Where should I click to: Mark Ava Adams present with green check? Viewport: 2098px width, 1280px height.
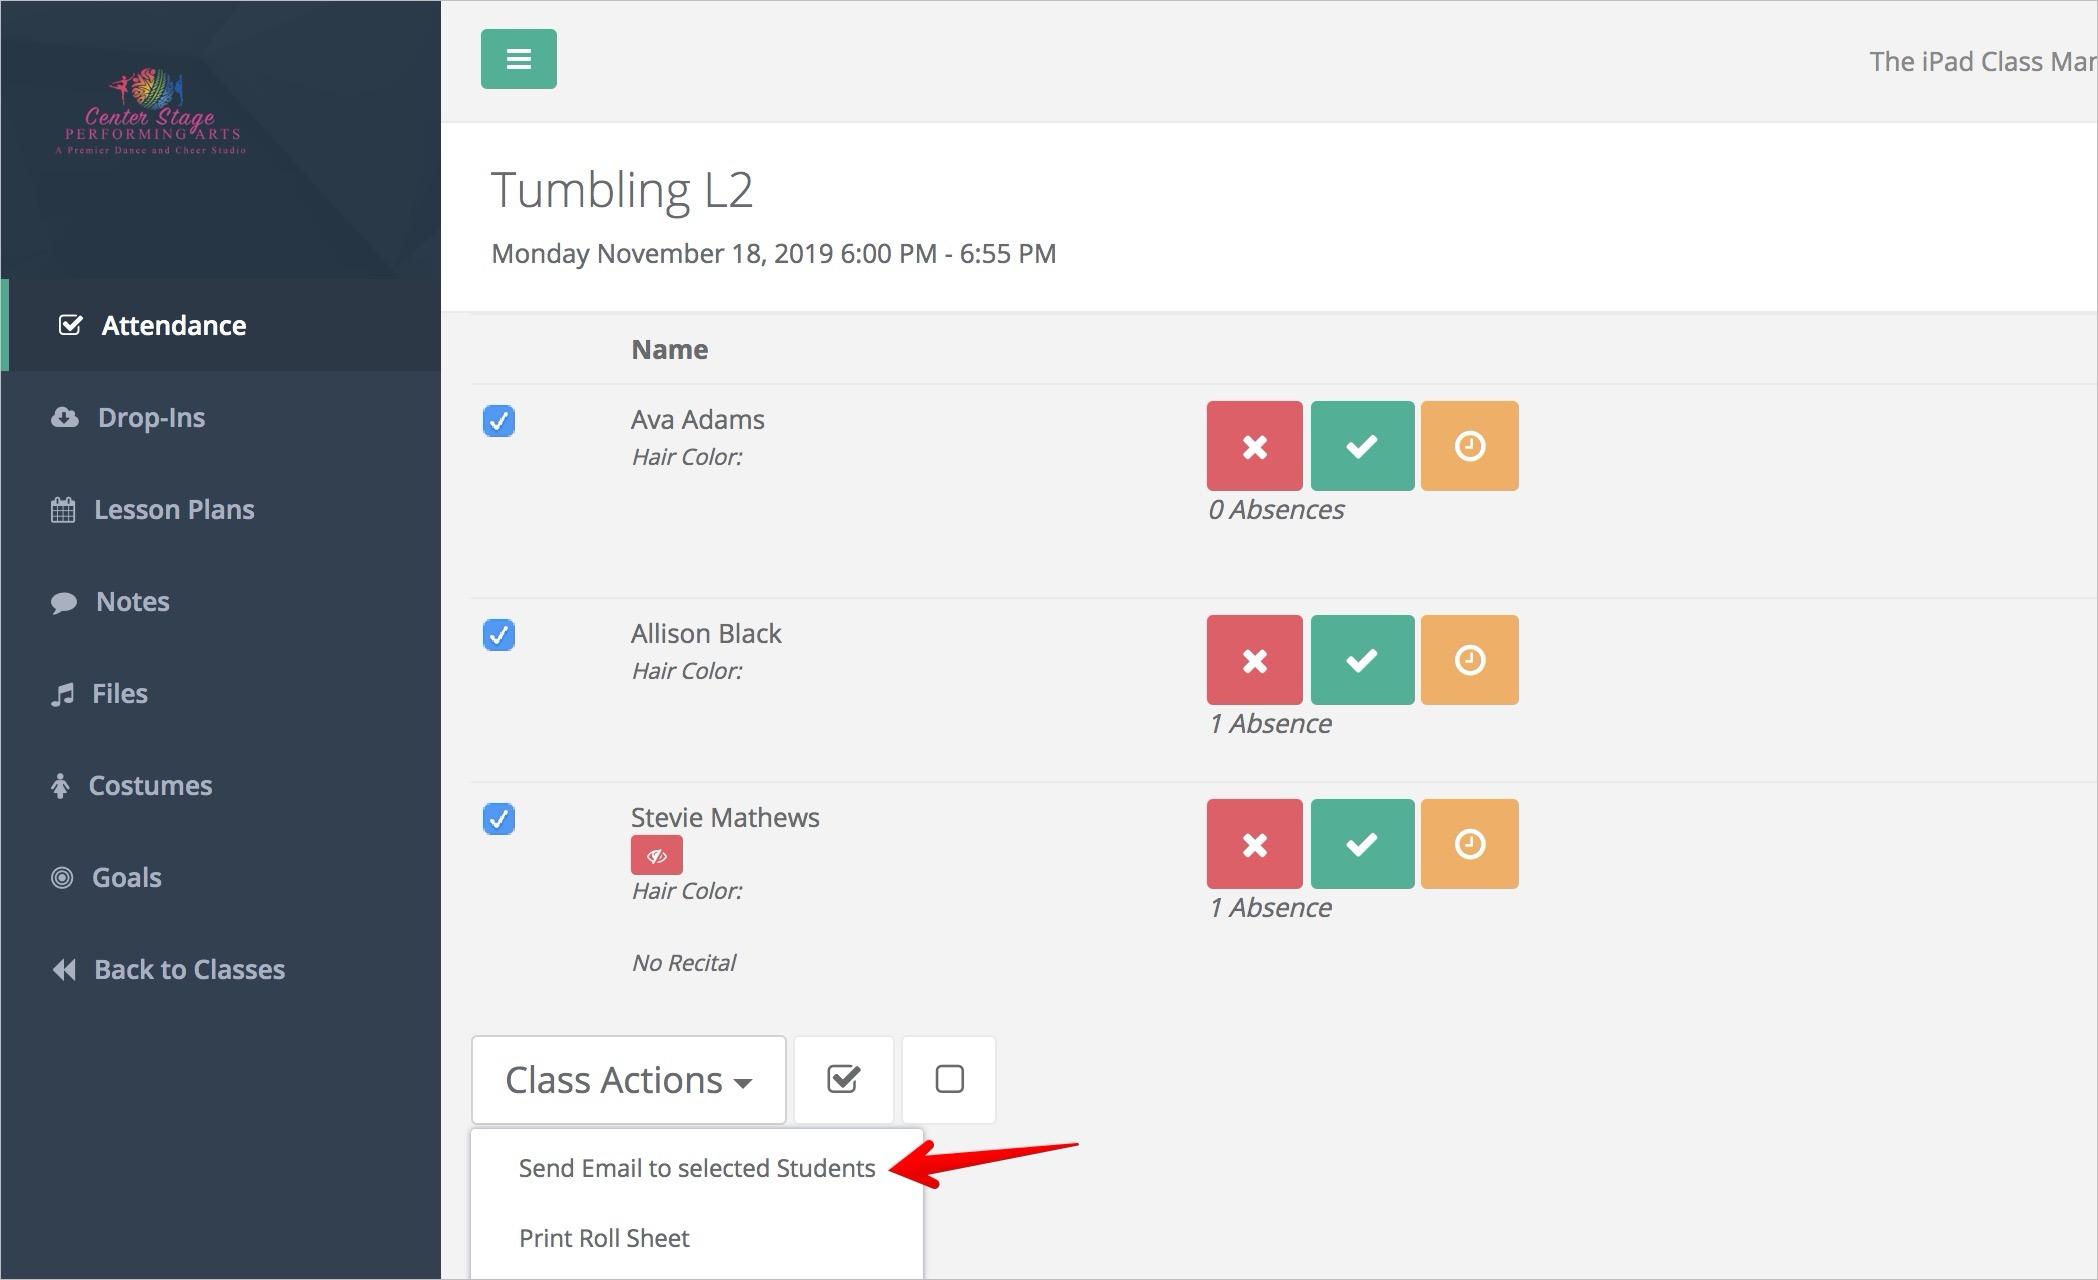point(1362,446)
